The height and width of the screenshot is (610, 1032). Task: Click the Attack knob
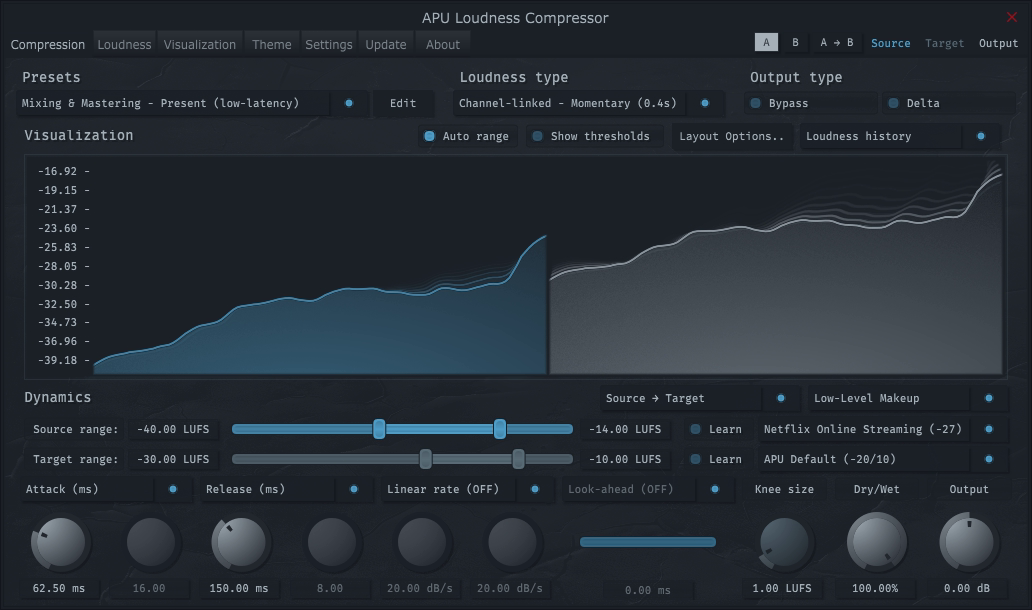(61, 543)
